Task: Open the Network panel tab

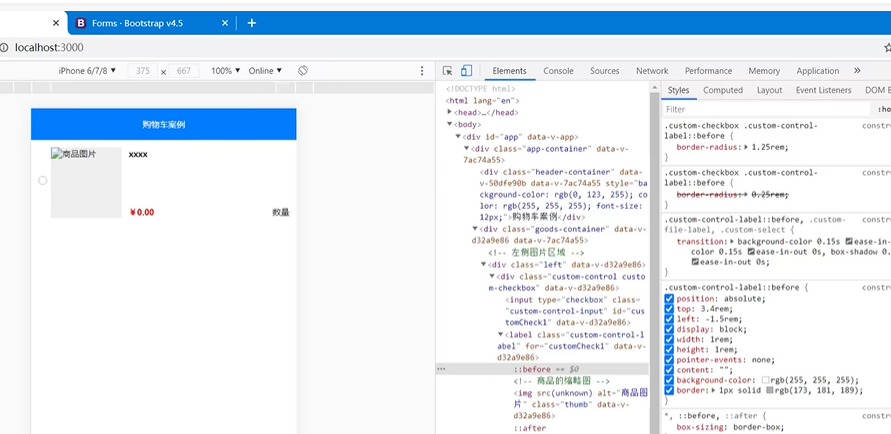Action: [652, 71]
